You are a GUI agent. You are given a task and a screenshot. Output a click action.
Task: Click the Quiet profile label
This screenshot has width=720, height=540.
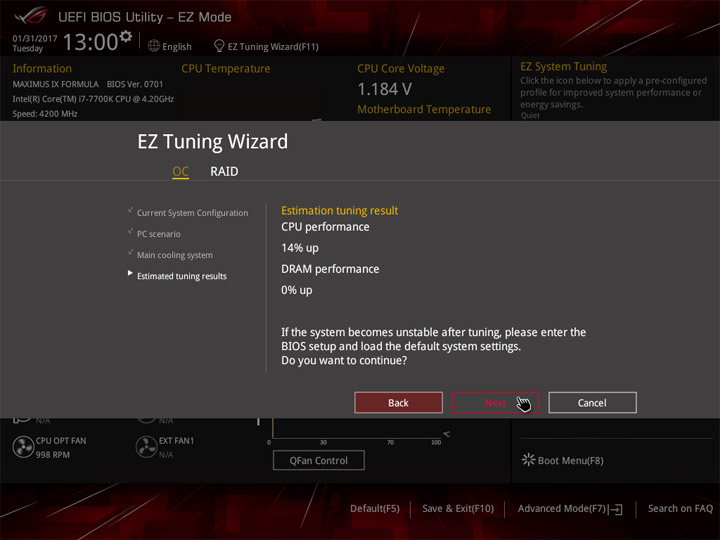[530, 116]
